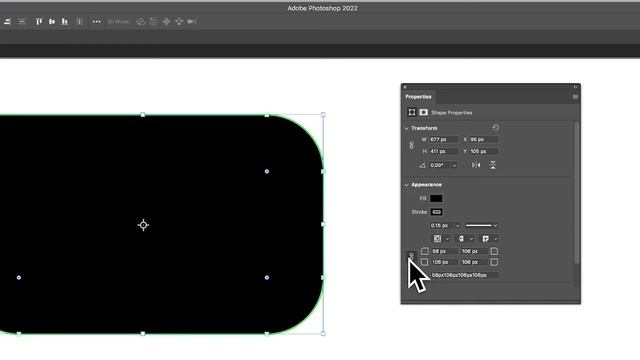The image size is (640, 360).
Task: Click the top-middle bounding box handle
Action: click(143, 115)
